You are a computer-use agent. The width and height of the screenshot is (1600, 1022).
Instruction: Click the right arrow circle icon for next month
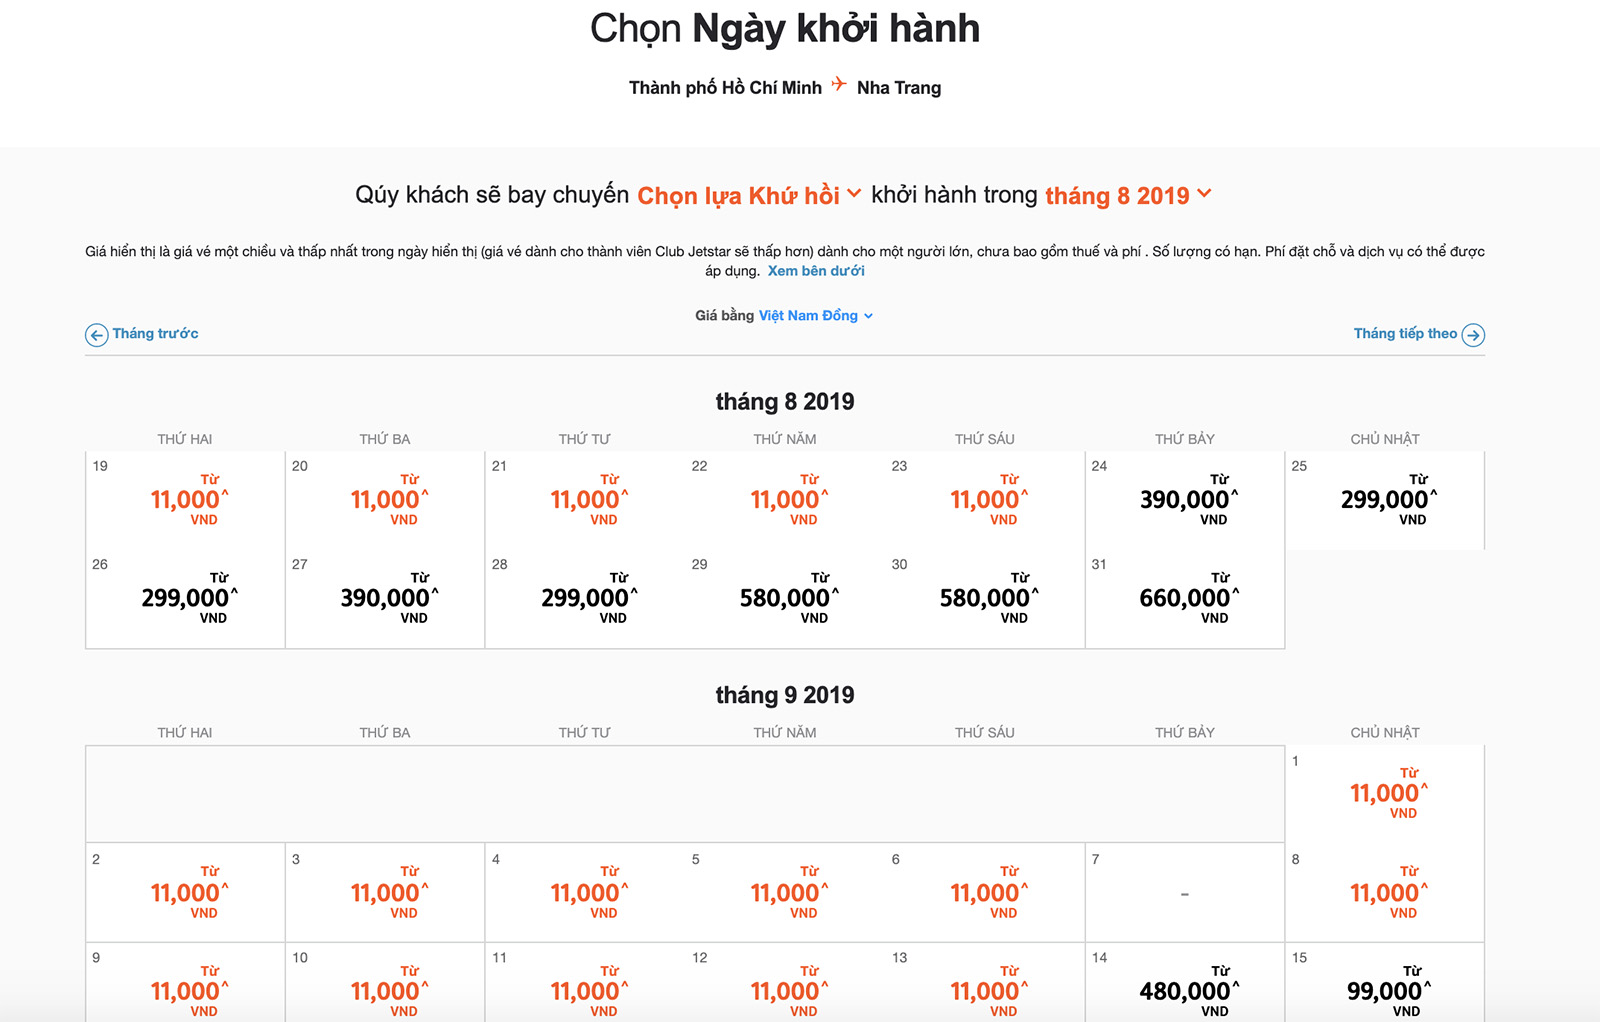pos(1473,335)
